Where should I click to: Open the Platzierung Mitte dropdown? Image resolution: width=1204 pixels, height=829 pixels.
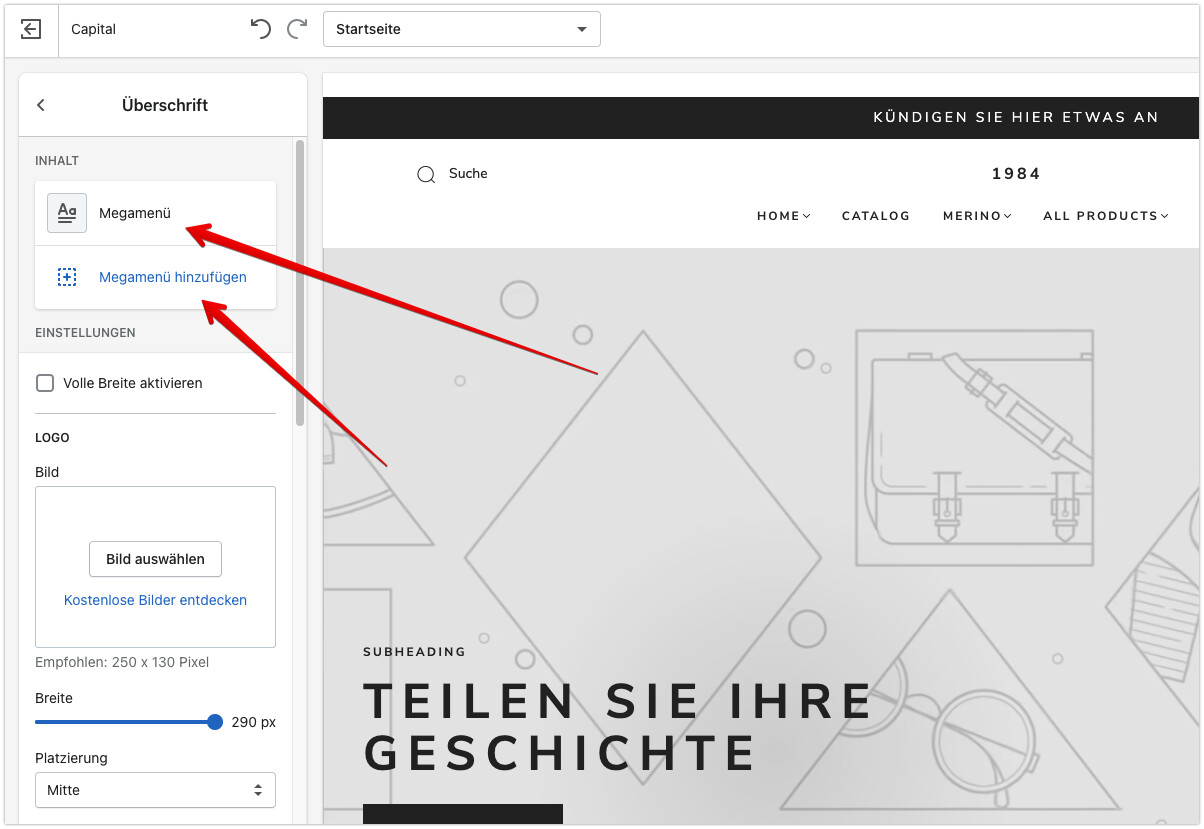pos(155,790)
